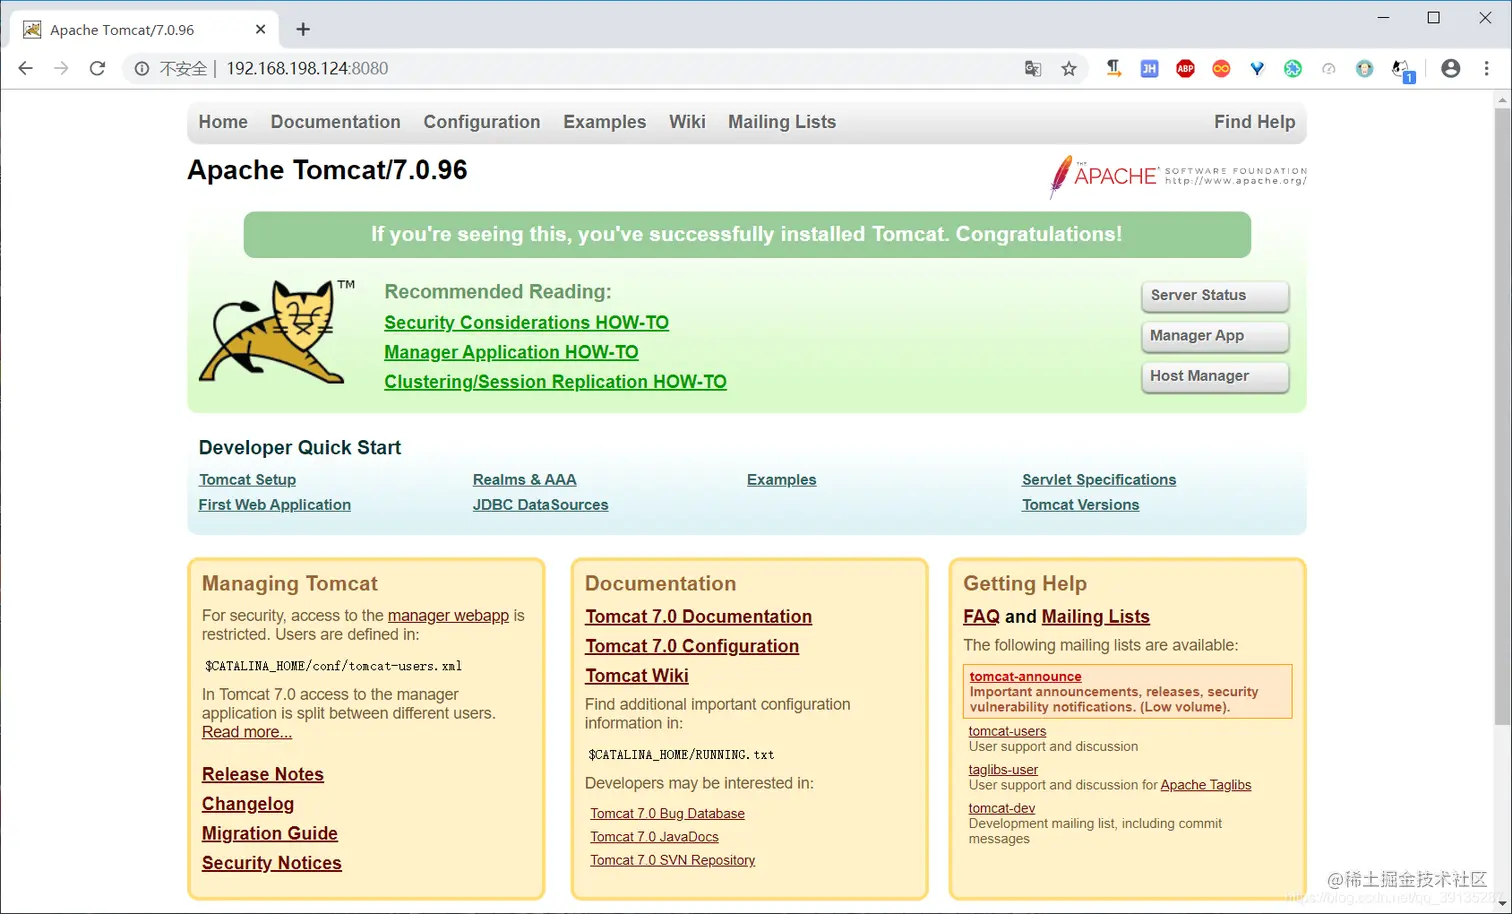
Task: Open Tomcat 7.0 JavaDocs link
Action: point(654,837)
